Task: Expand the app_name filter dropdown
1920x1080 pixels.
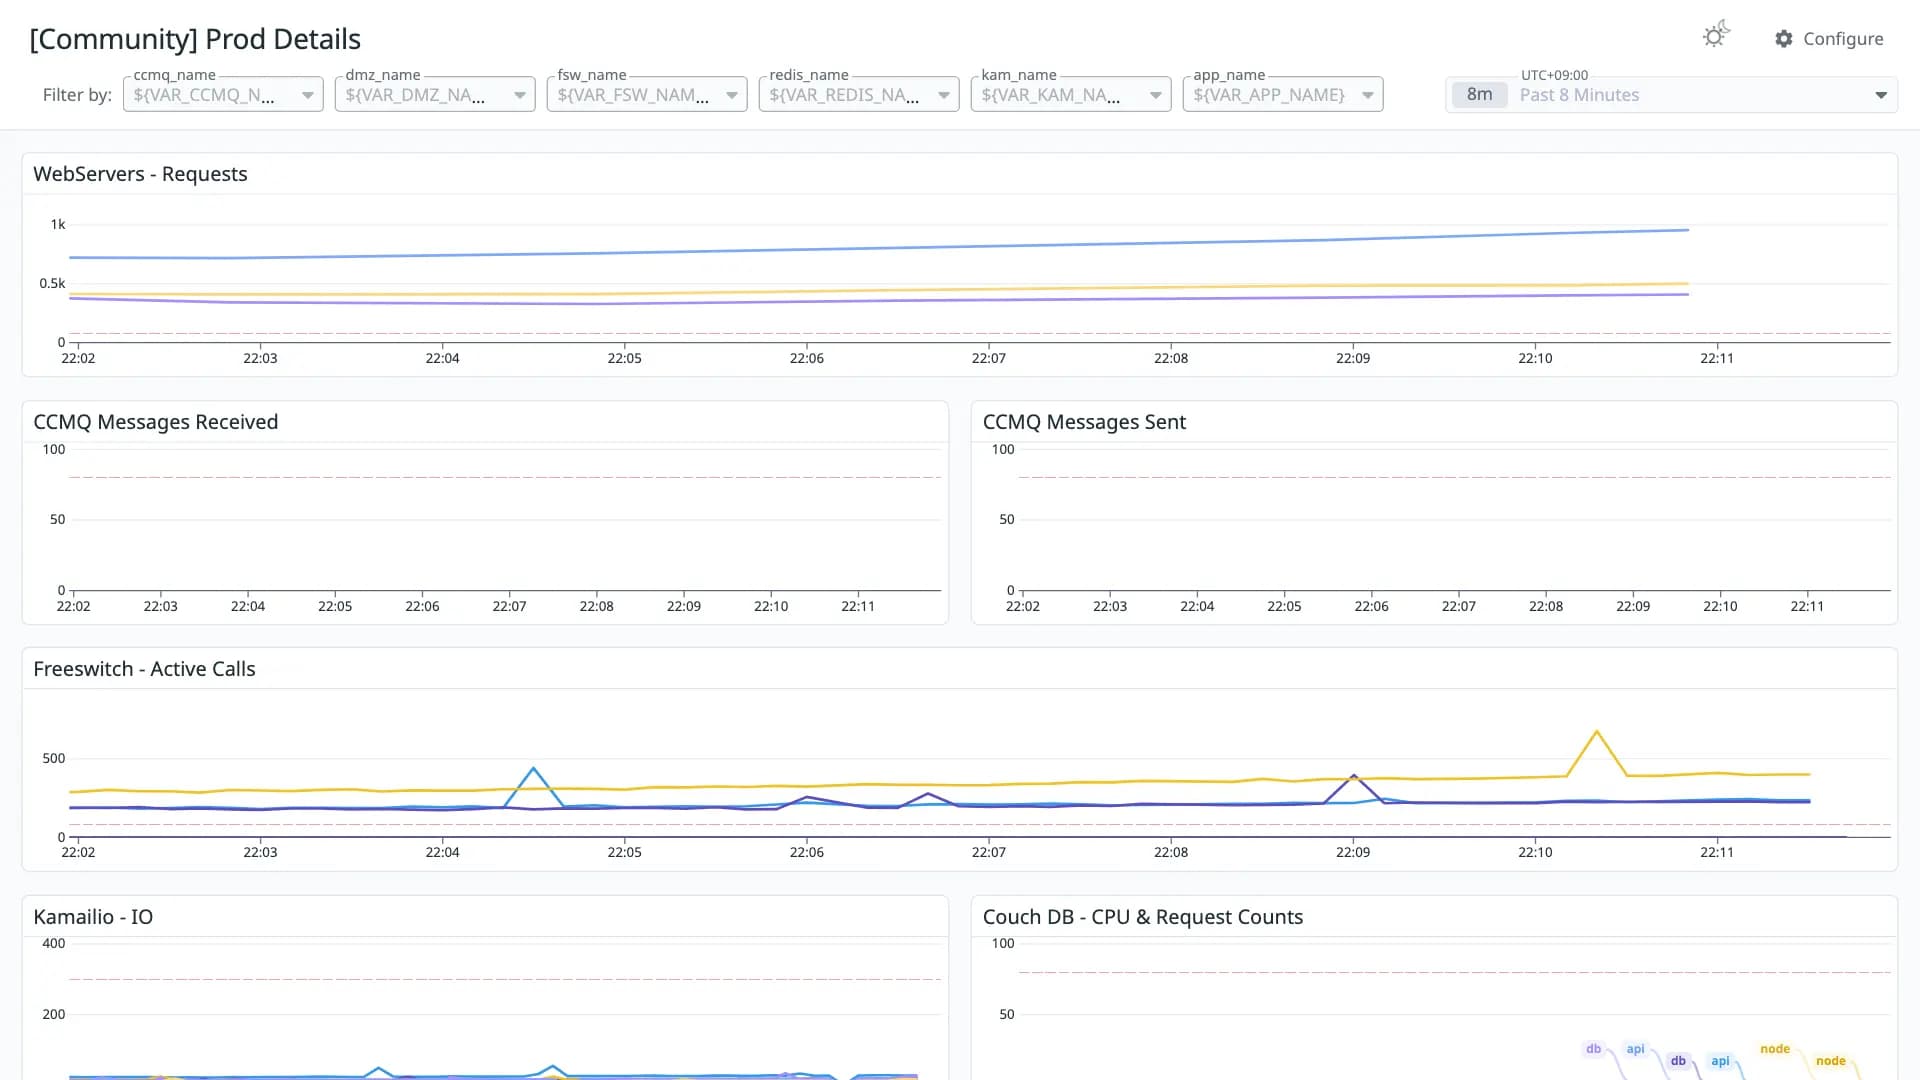Action: point(1283,94)
